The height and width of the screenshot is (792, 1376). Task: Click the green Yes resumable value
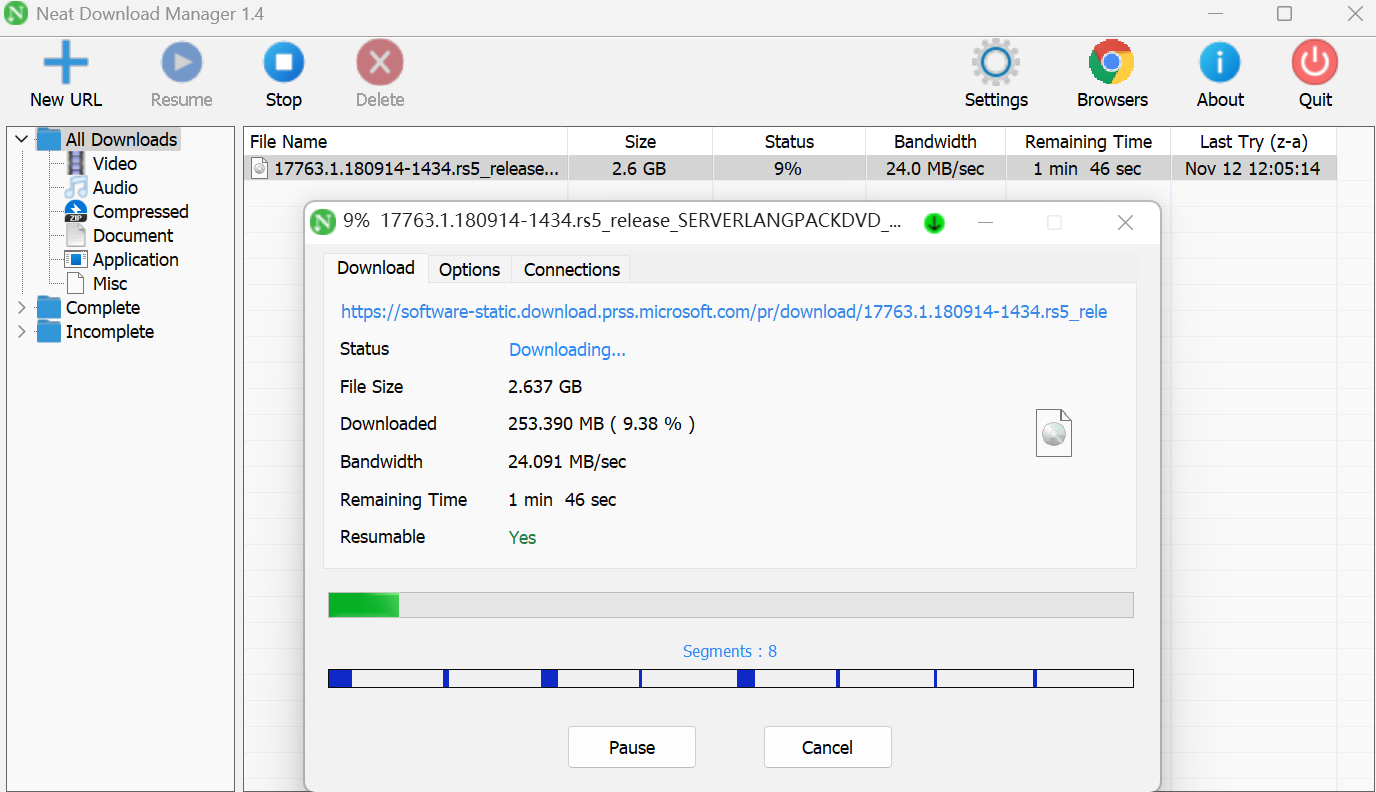tap(522, 537)
